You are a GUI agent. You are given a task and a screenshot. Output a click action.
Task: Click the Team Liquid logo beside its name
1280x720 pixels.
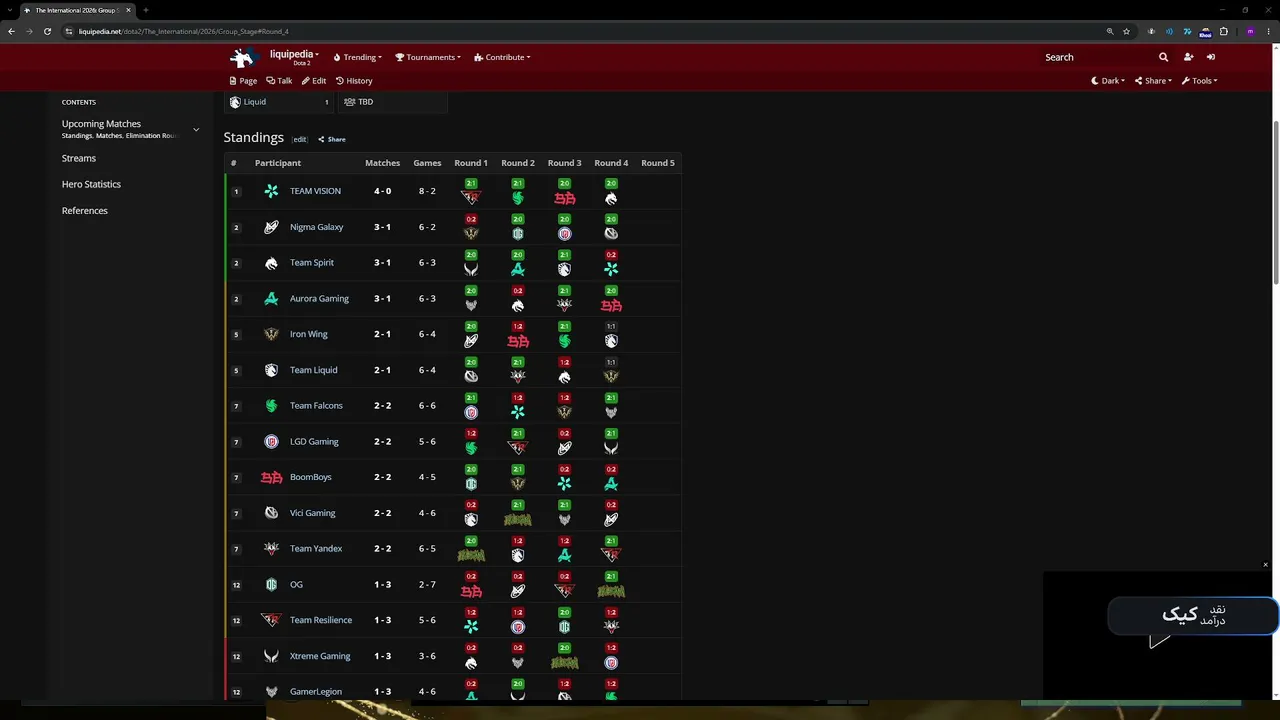271,370
